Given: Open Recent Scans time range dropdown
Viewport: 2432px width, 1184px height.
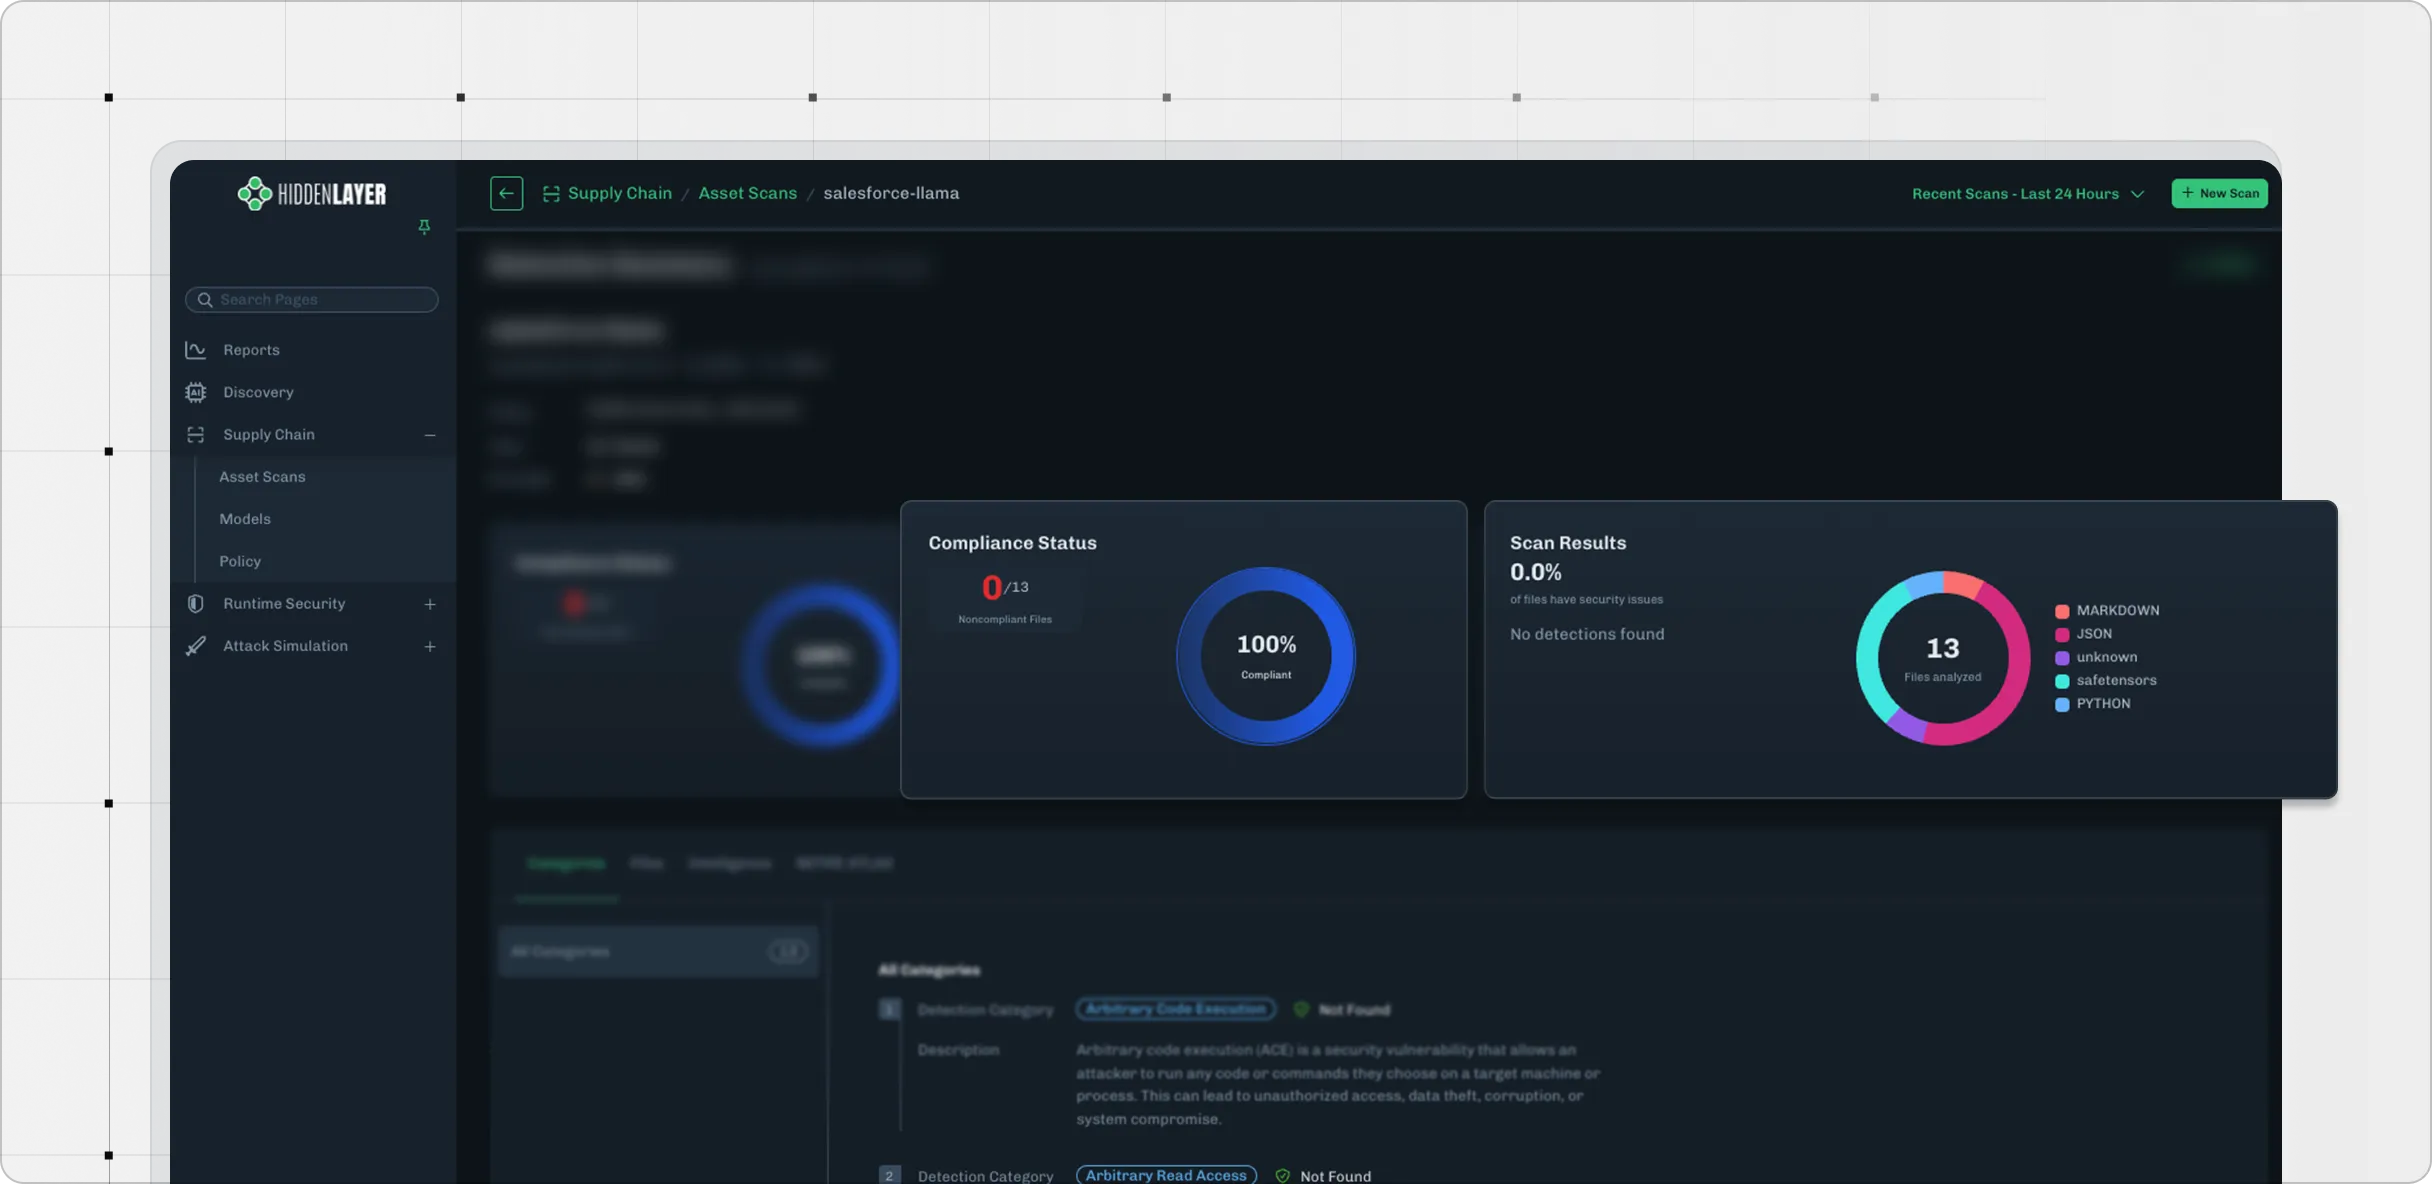Looking at the screenshot, I should point(2027,194).
